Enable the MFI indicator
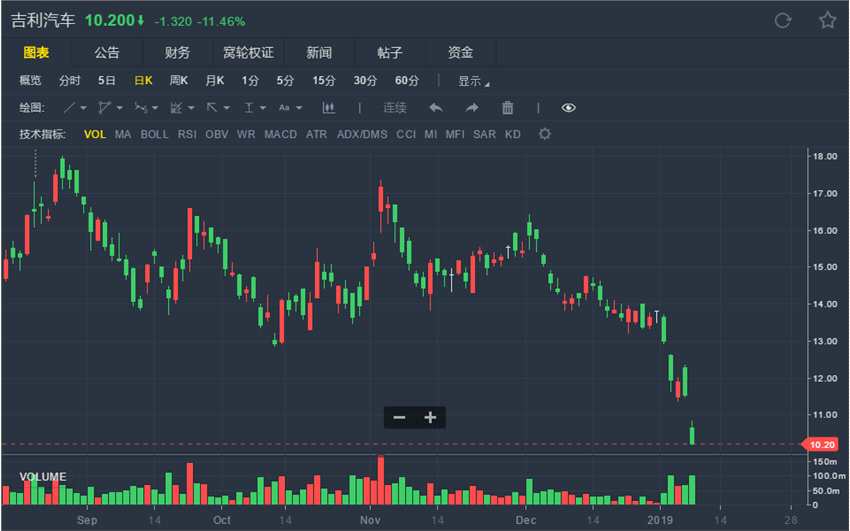Image resolution: width=850 pixels, height=531 pixels. coord(455,134)
